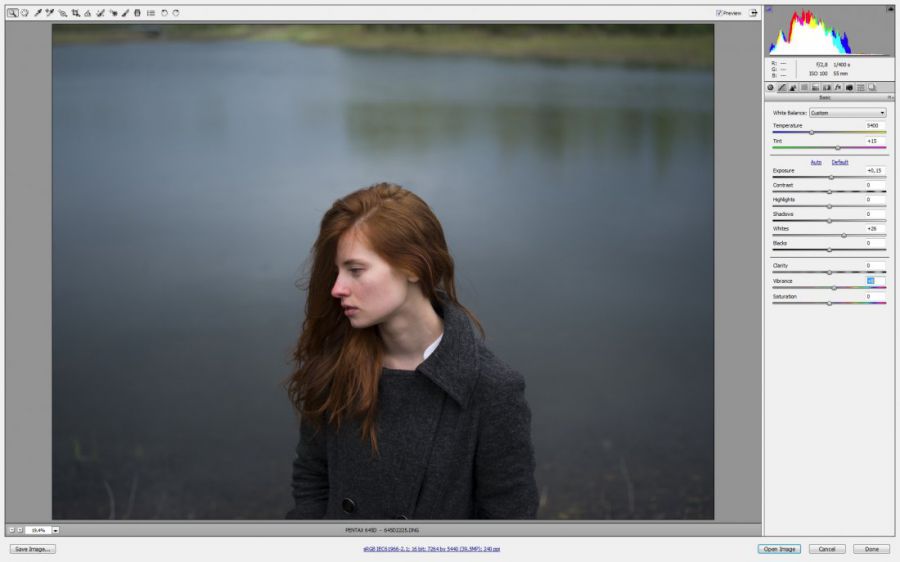Click the Exposure slider track

coord(829,177)
